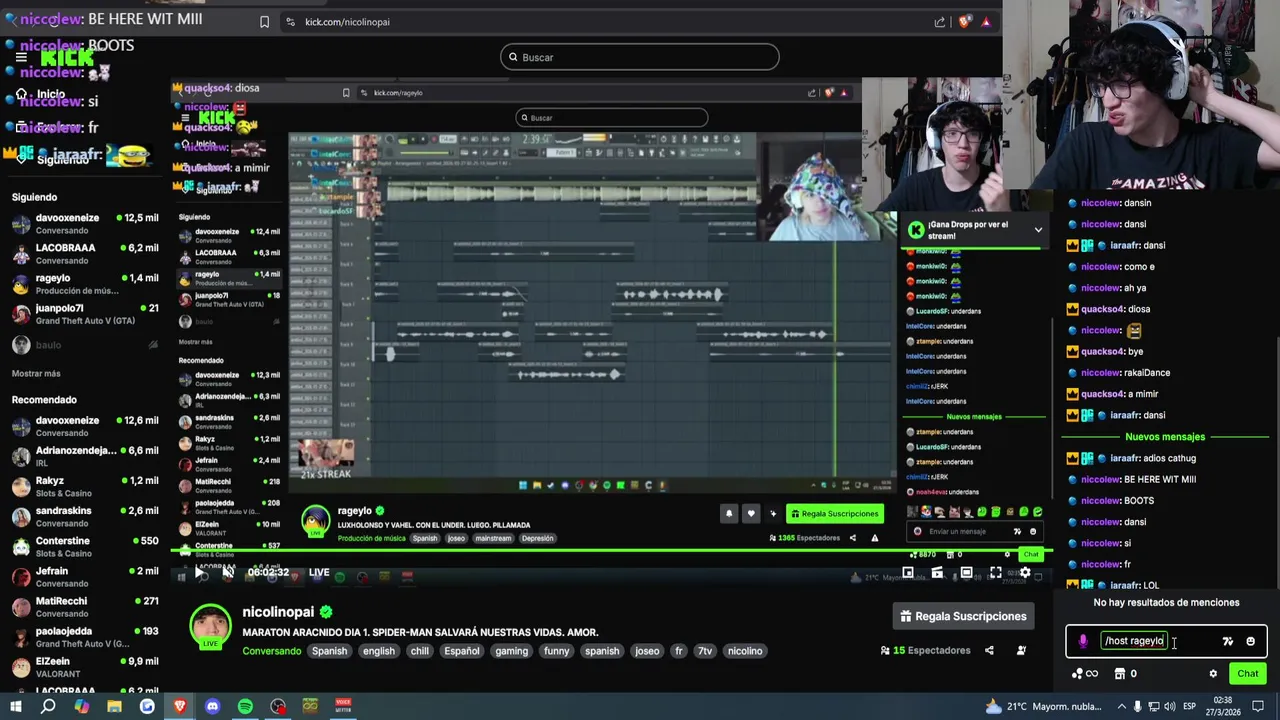Image resolution: width=1280 pixels, height=720 pixels.
Task: Enter fullscreen on the stream player
Action: pos(996,573)
